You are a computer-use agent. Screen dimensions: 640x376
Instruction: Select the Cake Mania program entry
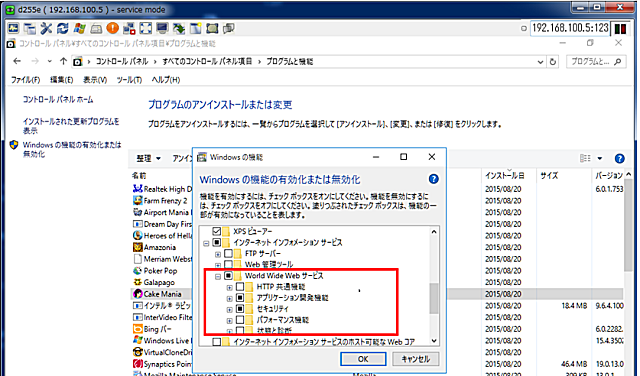click(157, 294)
